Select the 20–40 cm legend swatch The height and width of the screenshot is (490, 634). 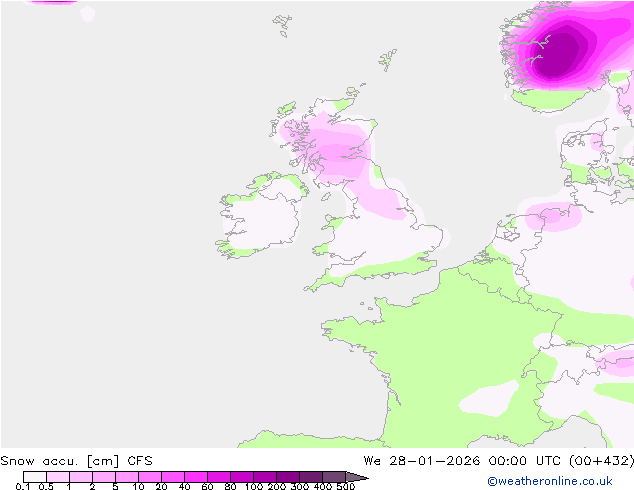(173, 477)
